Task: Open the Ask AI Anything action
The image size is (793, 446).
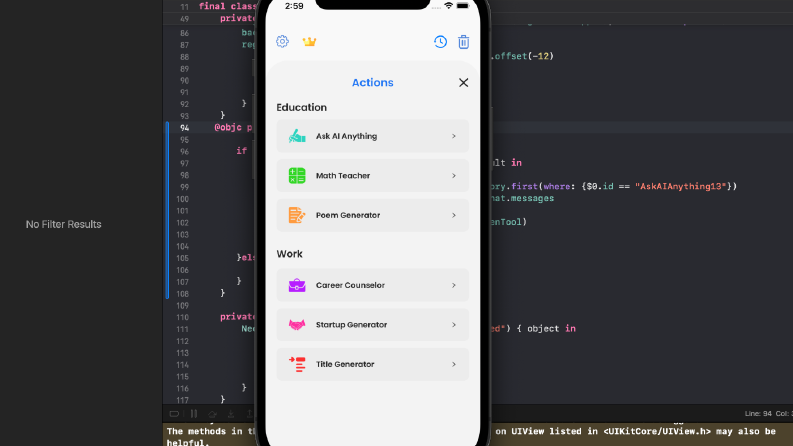Action: click(x=372, y=136)
